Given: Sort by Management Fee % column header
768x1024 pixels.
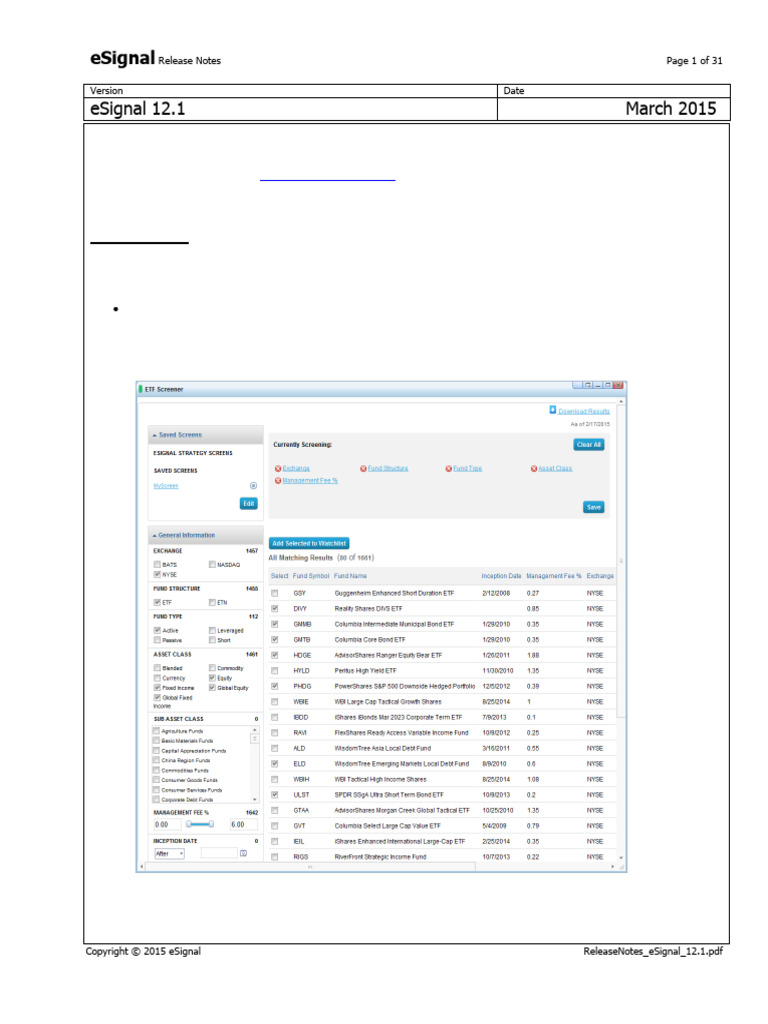Looking at the screenshot, I should (x=553, y=576).
